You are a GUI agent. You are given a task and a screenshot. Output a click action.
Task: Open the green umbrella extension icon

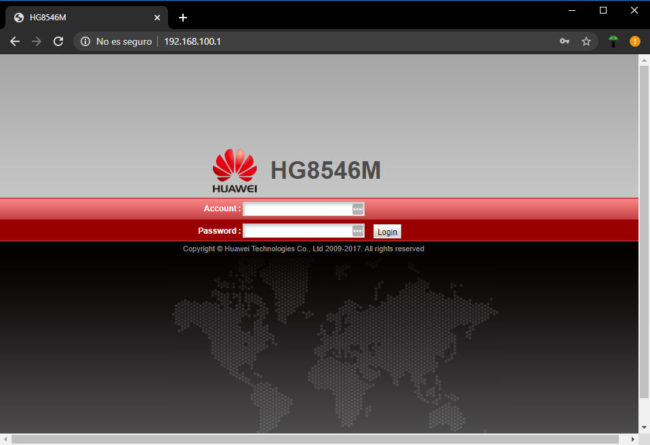point(613,41)
